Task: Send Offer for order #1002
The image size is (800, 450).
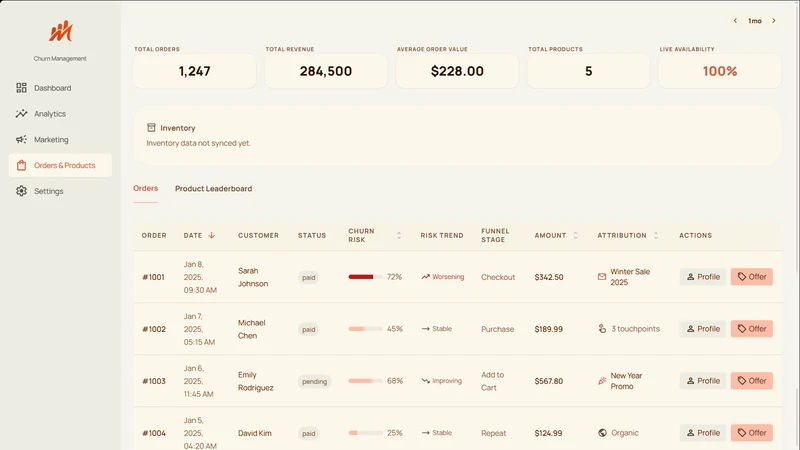Action: click(x=752, y=329)
